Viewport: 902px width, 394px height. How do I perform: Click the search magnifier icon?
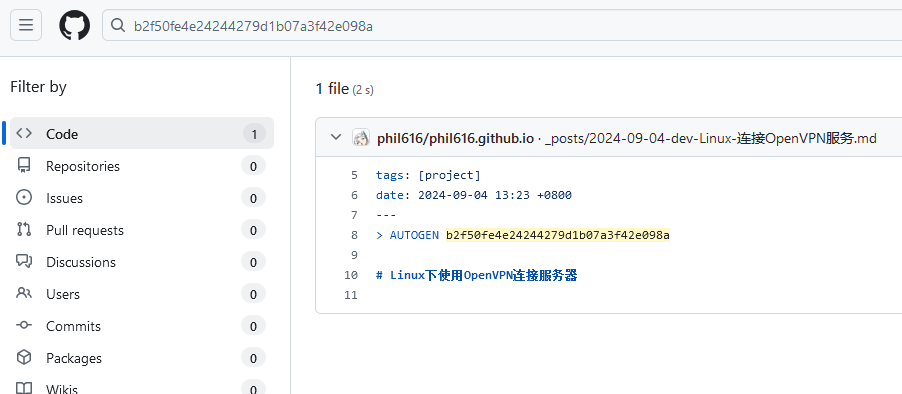point(118,25)
